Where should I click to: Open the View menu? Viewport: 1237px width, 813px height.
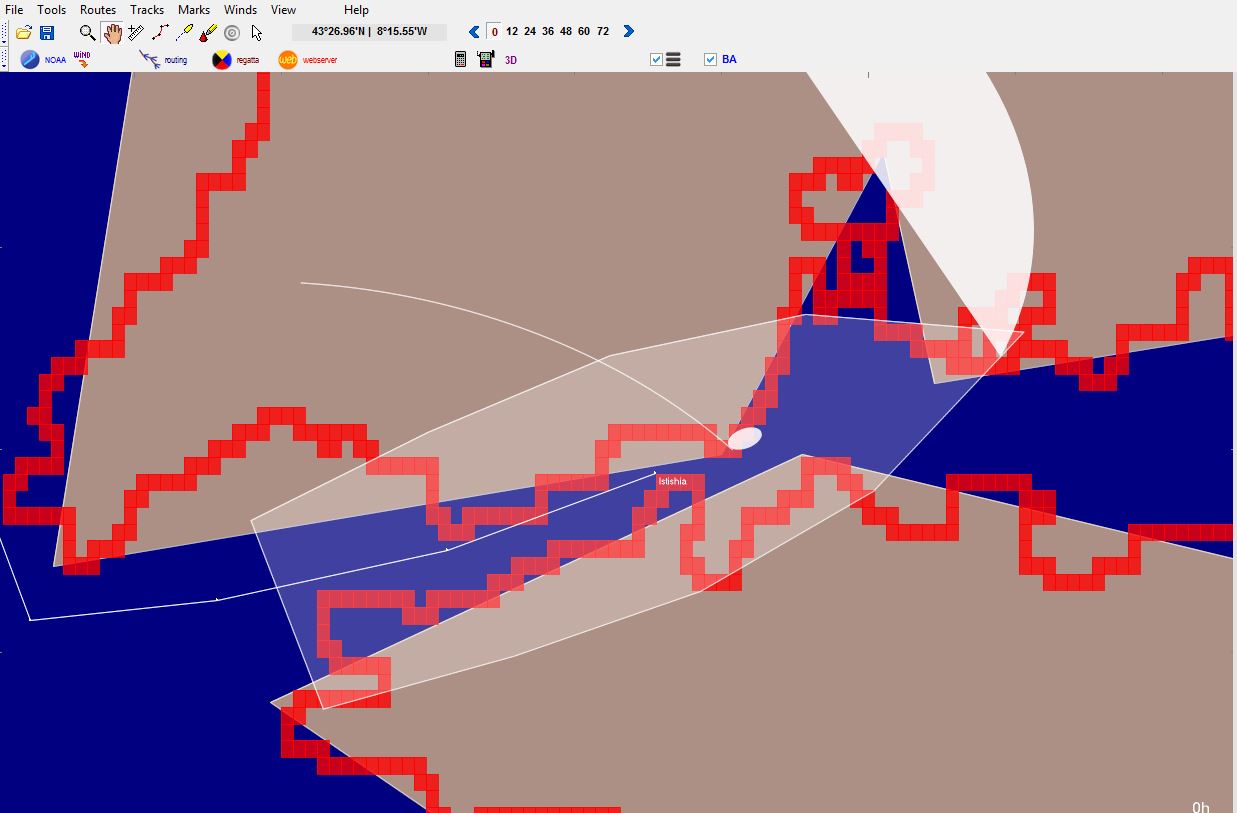tap(283, 9)
